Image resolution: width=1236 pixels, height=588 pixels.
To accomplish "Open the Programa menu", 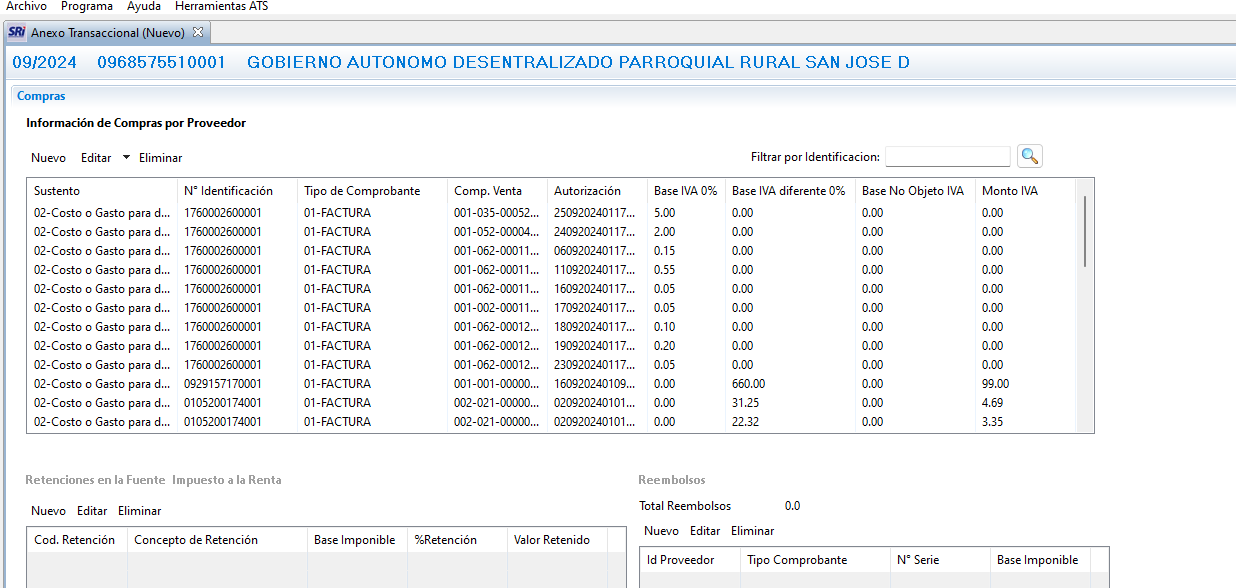I will [87, 6].
